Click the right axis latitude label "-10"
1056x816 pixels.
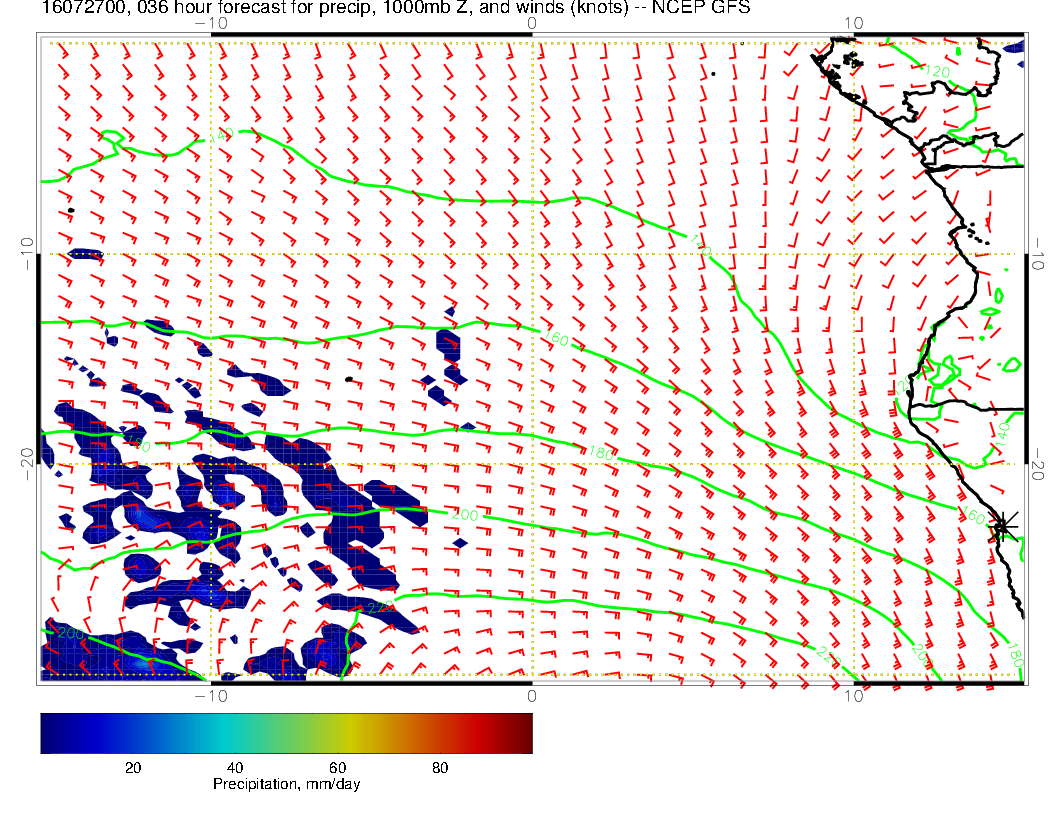(x=1037, y=253)
